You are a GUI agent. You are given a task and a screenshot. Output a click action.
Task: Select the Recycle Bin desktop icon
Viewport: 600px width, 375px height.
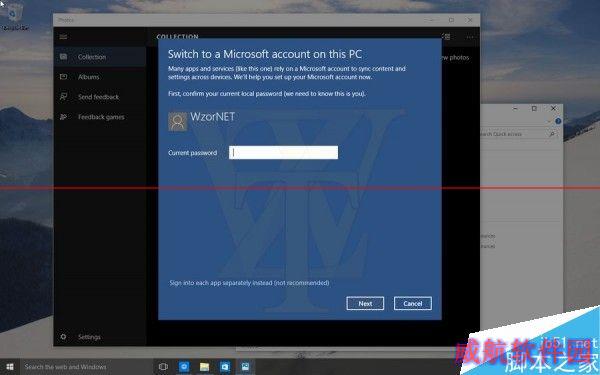click(15, 17)
